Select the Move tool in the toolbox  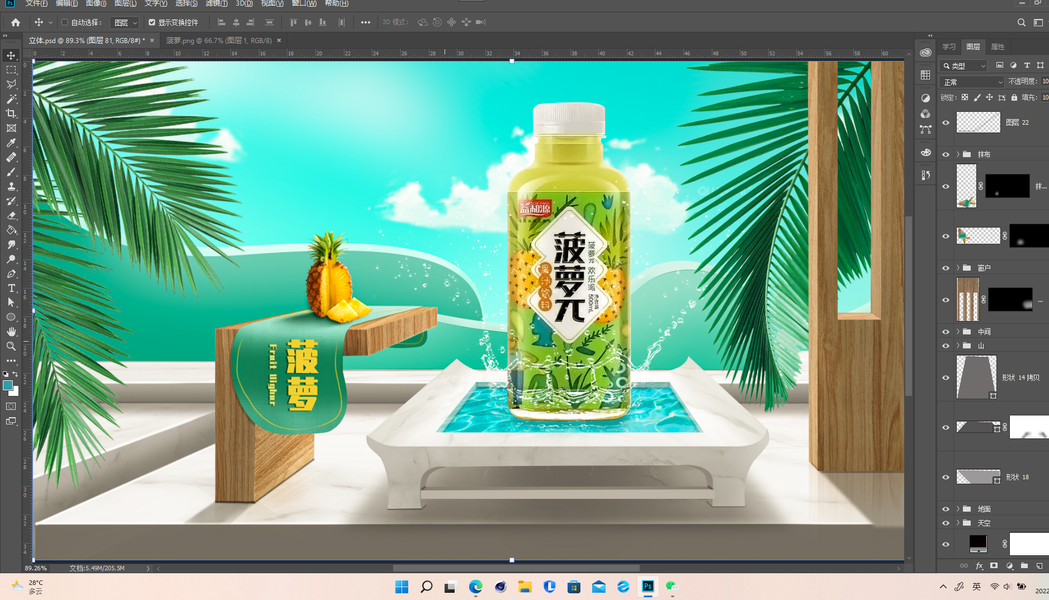(x=11, y=56)
